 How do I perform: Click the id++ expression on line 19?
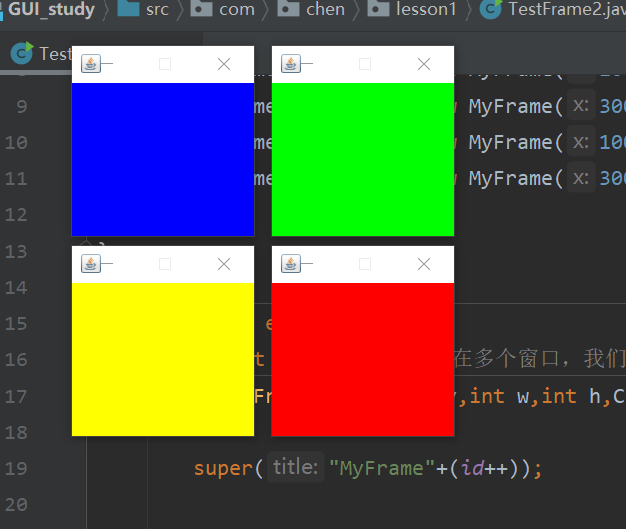[485, 468]
